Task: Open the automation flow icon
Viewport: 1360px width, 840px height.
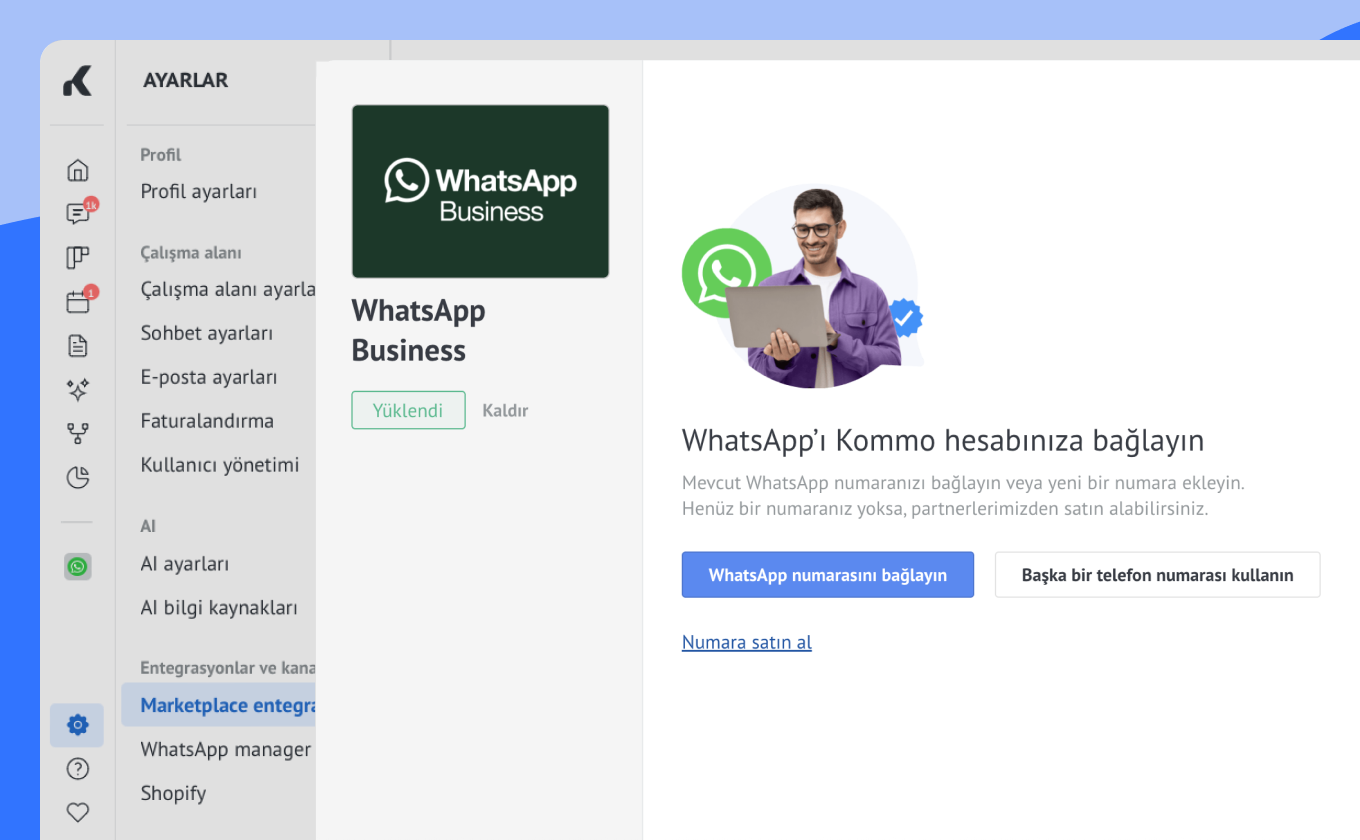Action: pos(77,433)
